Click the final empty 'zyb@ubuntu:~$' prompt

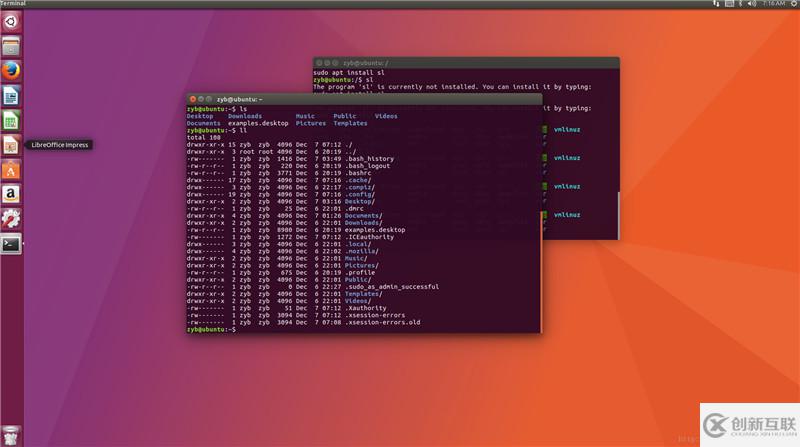(x=211, y=330)
